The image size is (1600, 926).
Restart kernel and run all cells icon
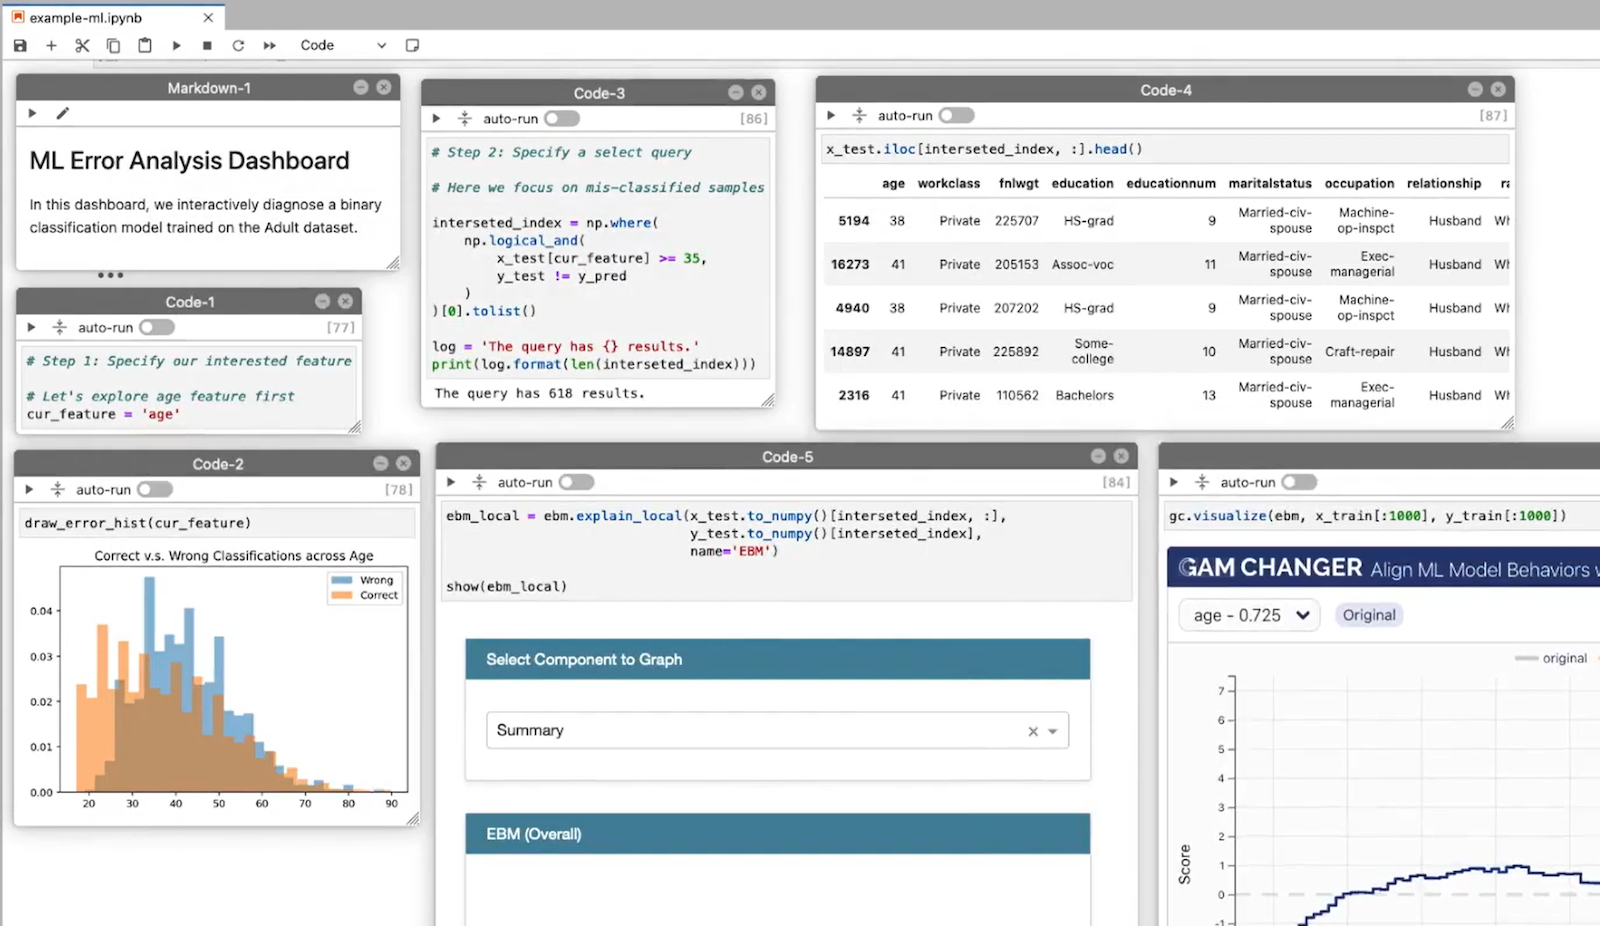coord(269,45)
